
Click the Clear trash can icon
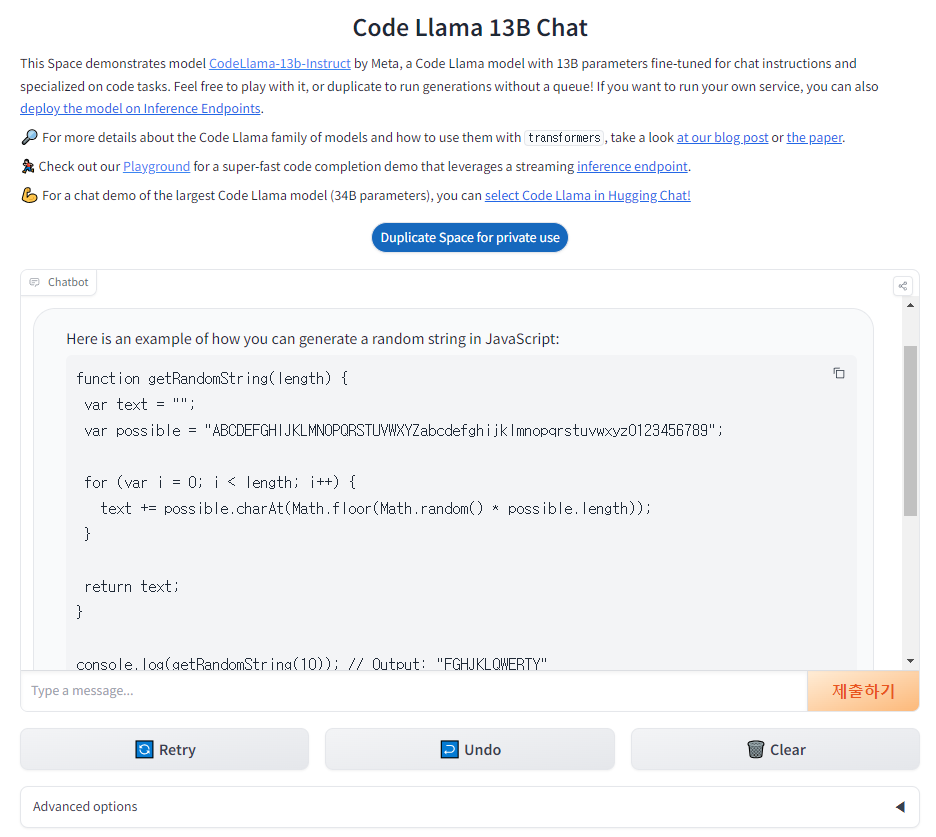[756, 749]
